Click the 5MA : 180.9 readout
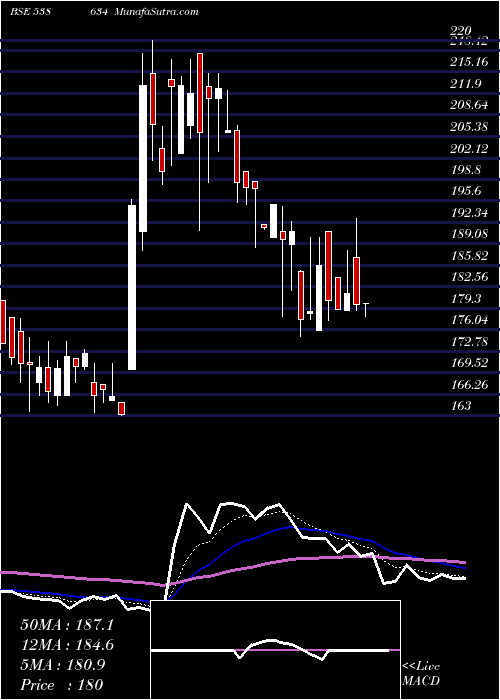 62,665
